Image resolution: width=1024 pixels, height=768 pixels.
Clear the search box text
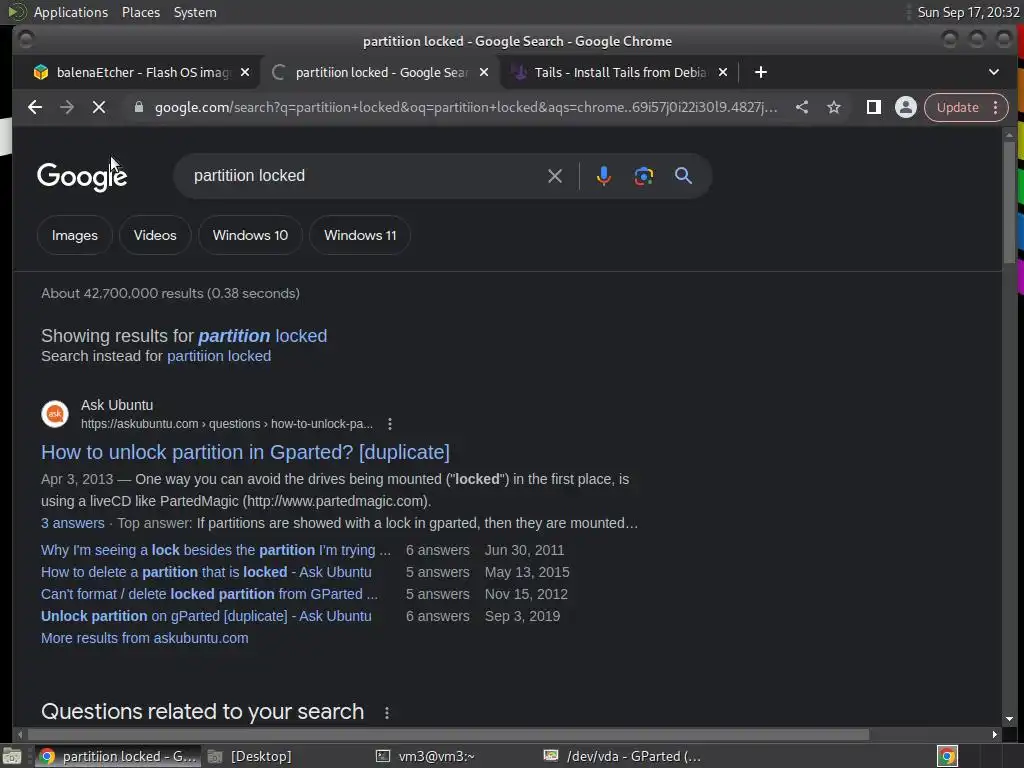tap(554, 176)
